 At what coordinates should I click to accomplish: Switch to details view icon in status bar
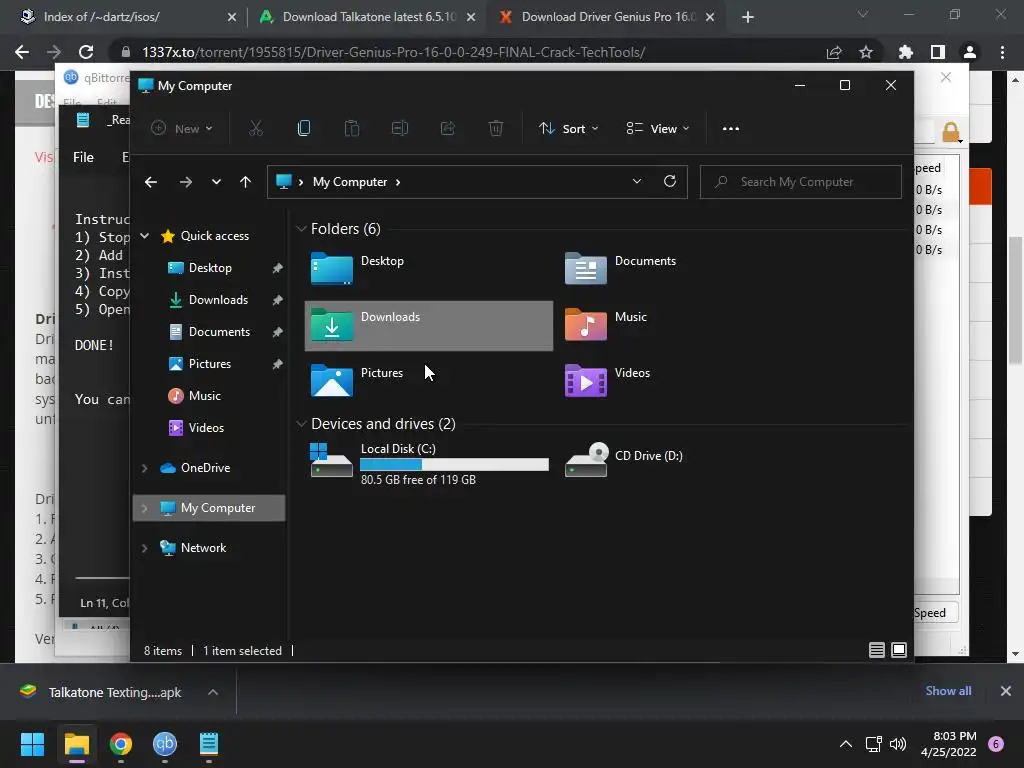(x=877, y=650)
